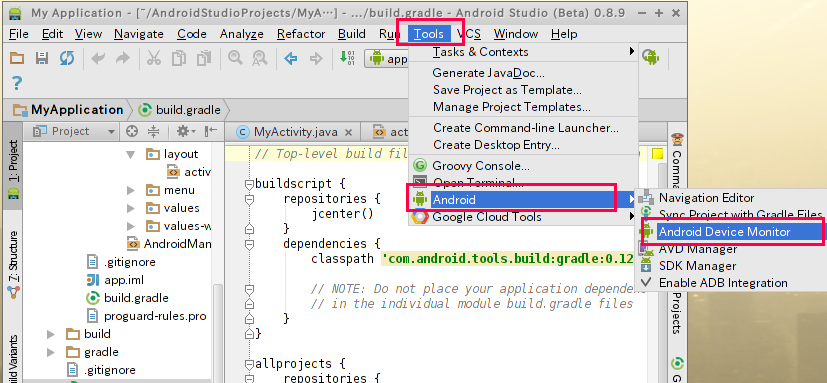Click the Find magnifier toolbar icon
The image size is (827, 383).
tap(235, 58)
